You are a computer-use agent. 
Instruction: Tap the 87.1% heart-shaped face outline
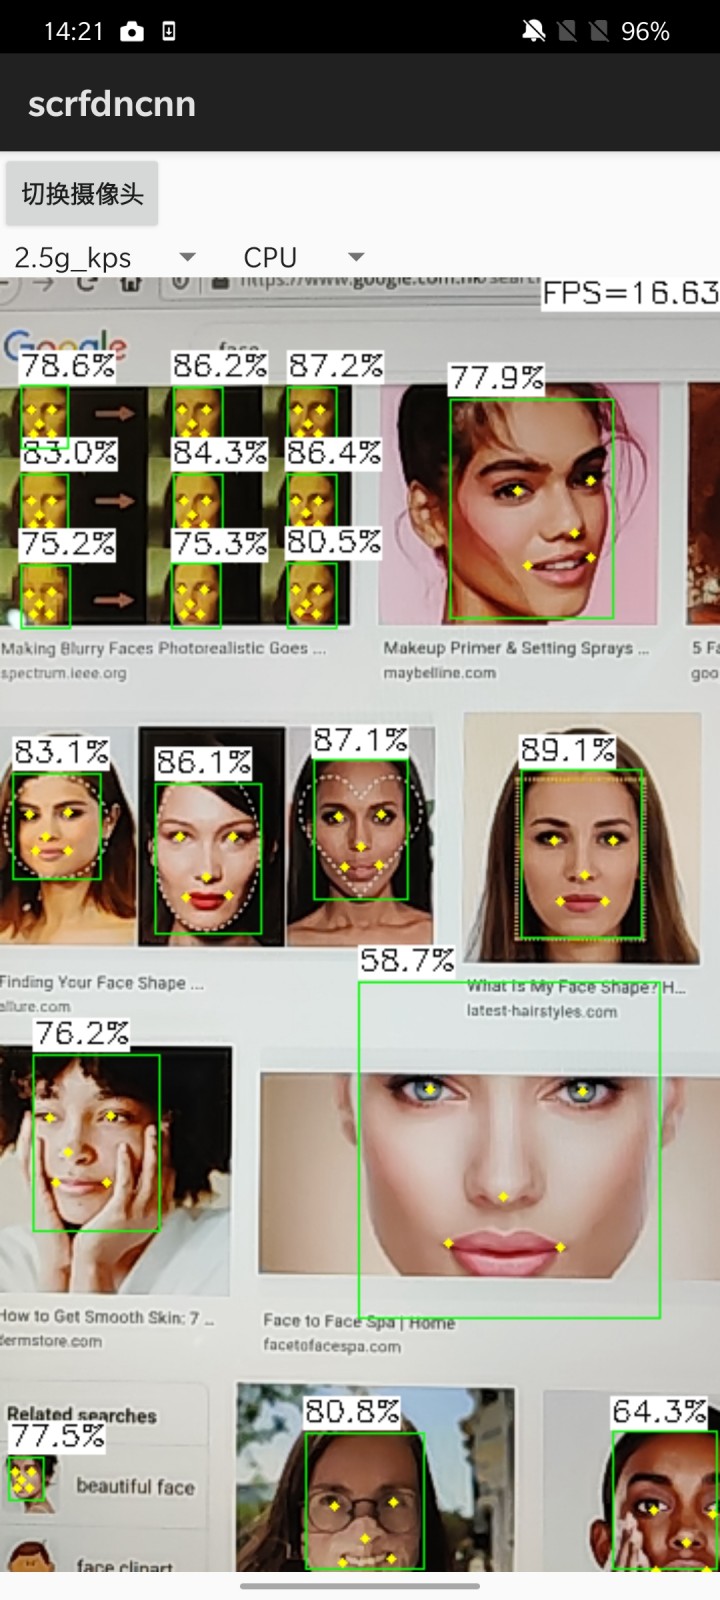[360, 830]
